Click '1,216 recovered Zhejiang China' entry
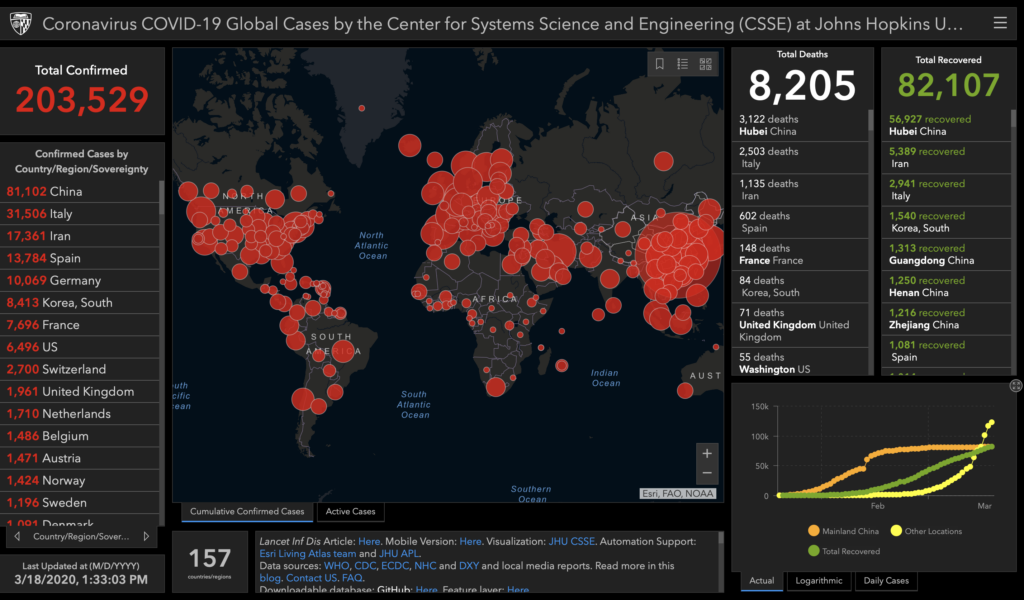This screenshot has height=600, width=1024. pos(946,319)
